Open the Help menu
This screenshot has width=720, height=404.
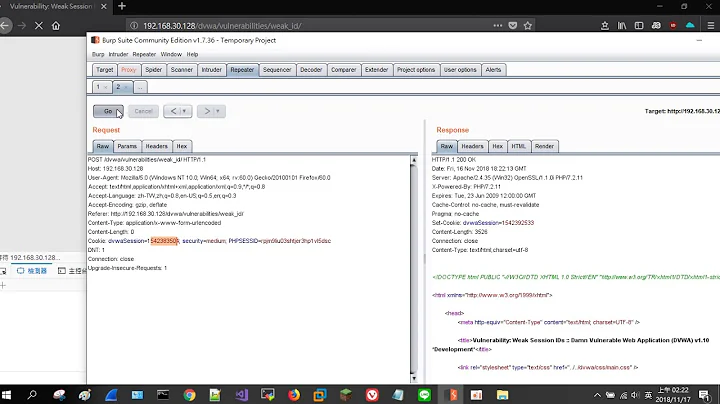tap(192, 54)
